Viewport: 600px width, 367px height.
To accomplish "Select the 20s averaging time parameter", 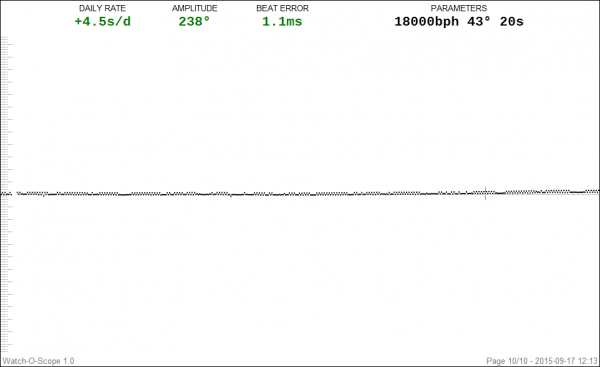I will pos(512,22).
